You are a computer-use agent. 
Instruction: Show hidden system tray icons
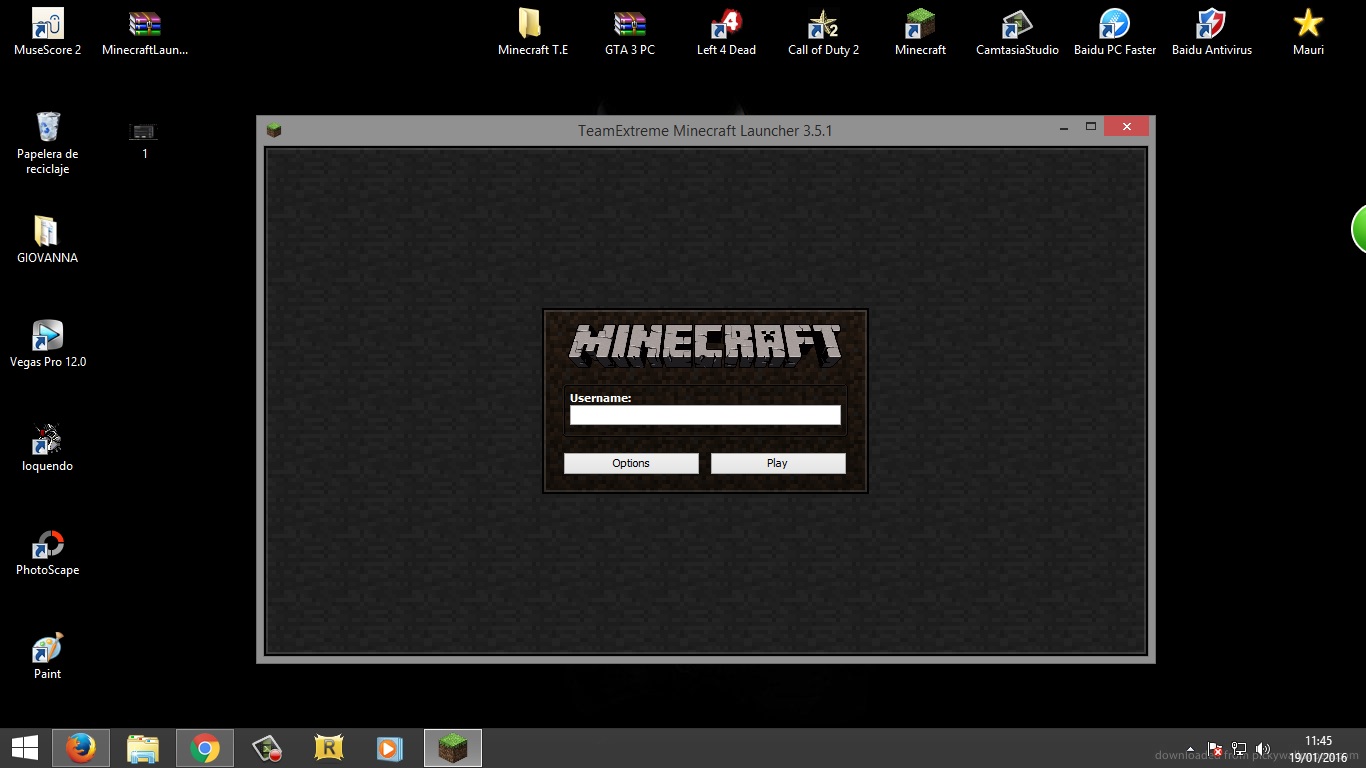(x=1190, y=749)
